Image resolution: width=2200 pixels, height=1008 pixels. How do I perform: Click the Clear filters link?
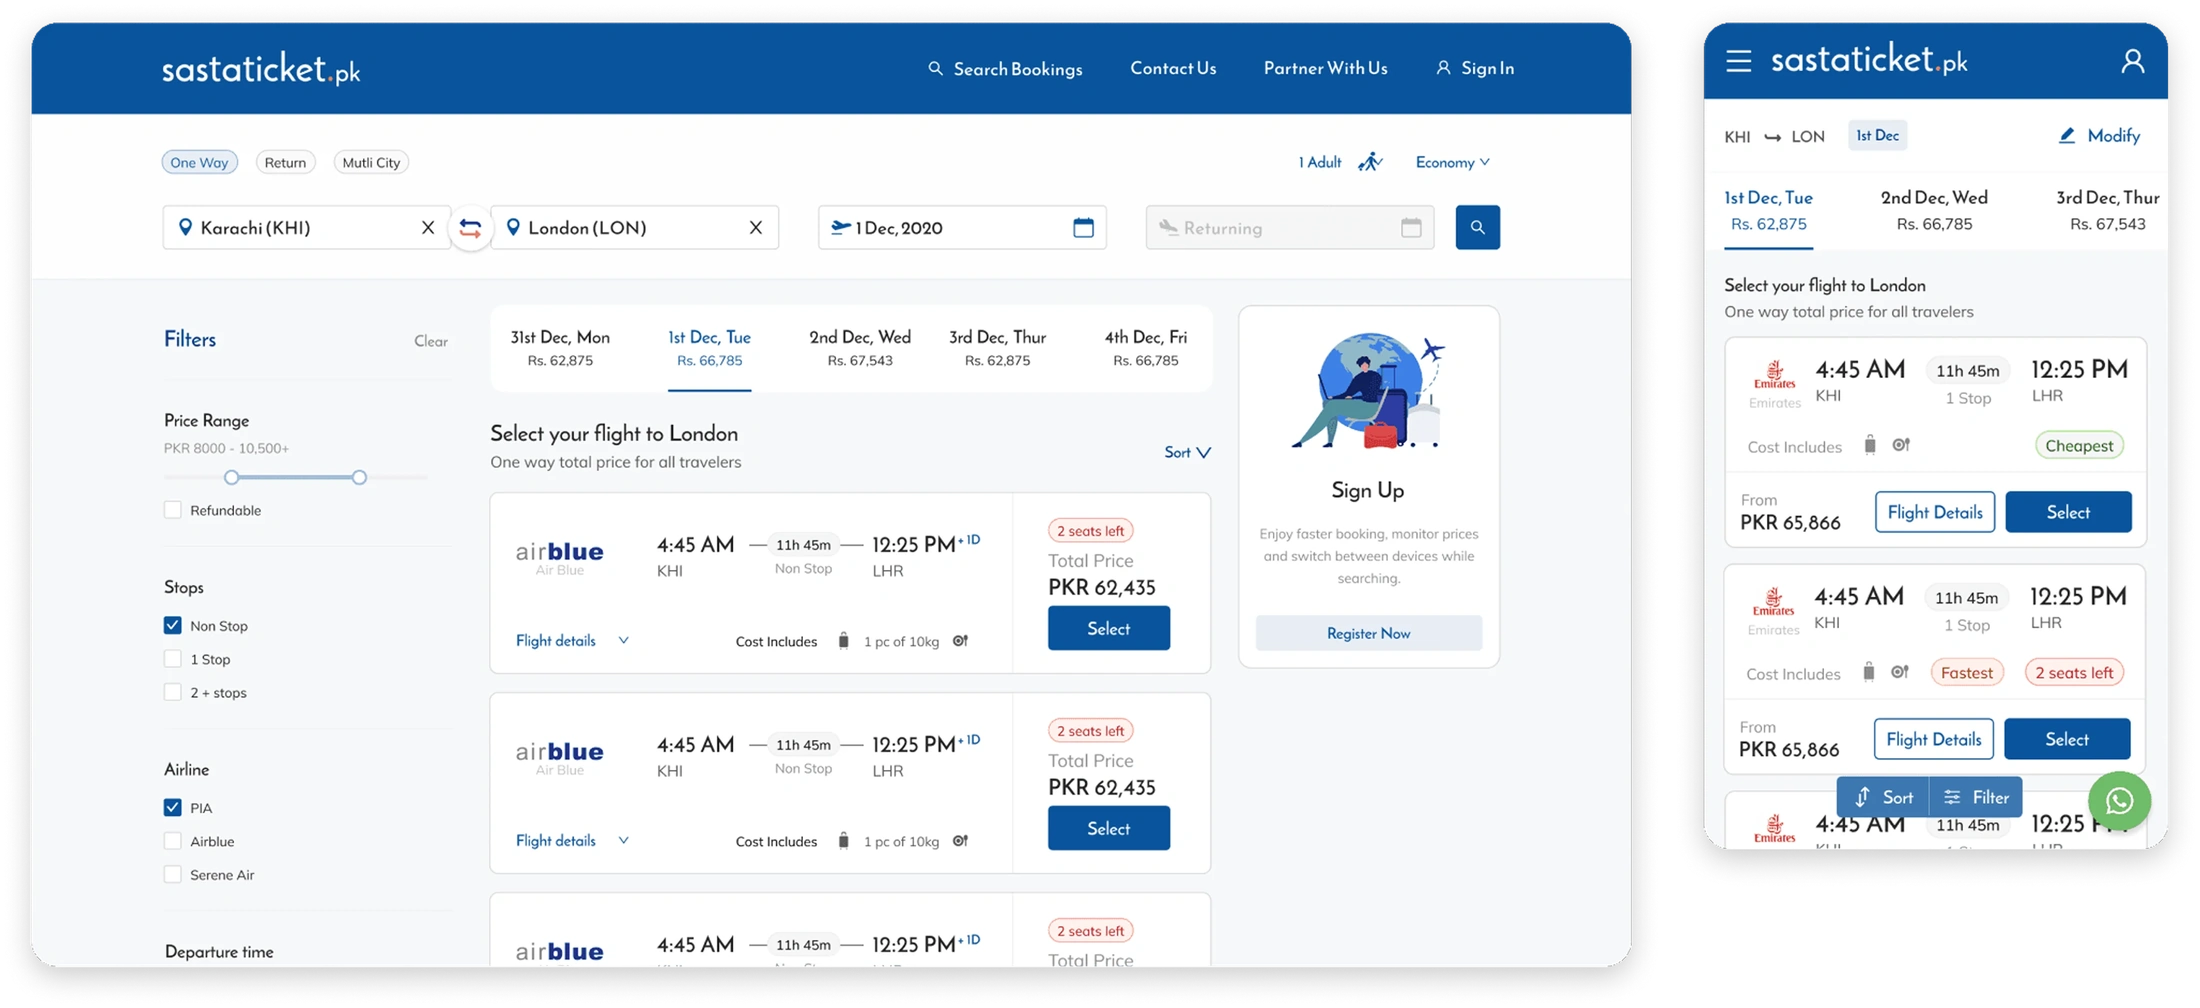pyautogui.click(x=431, y=341)
